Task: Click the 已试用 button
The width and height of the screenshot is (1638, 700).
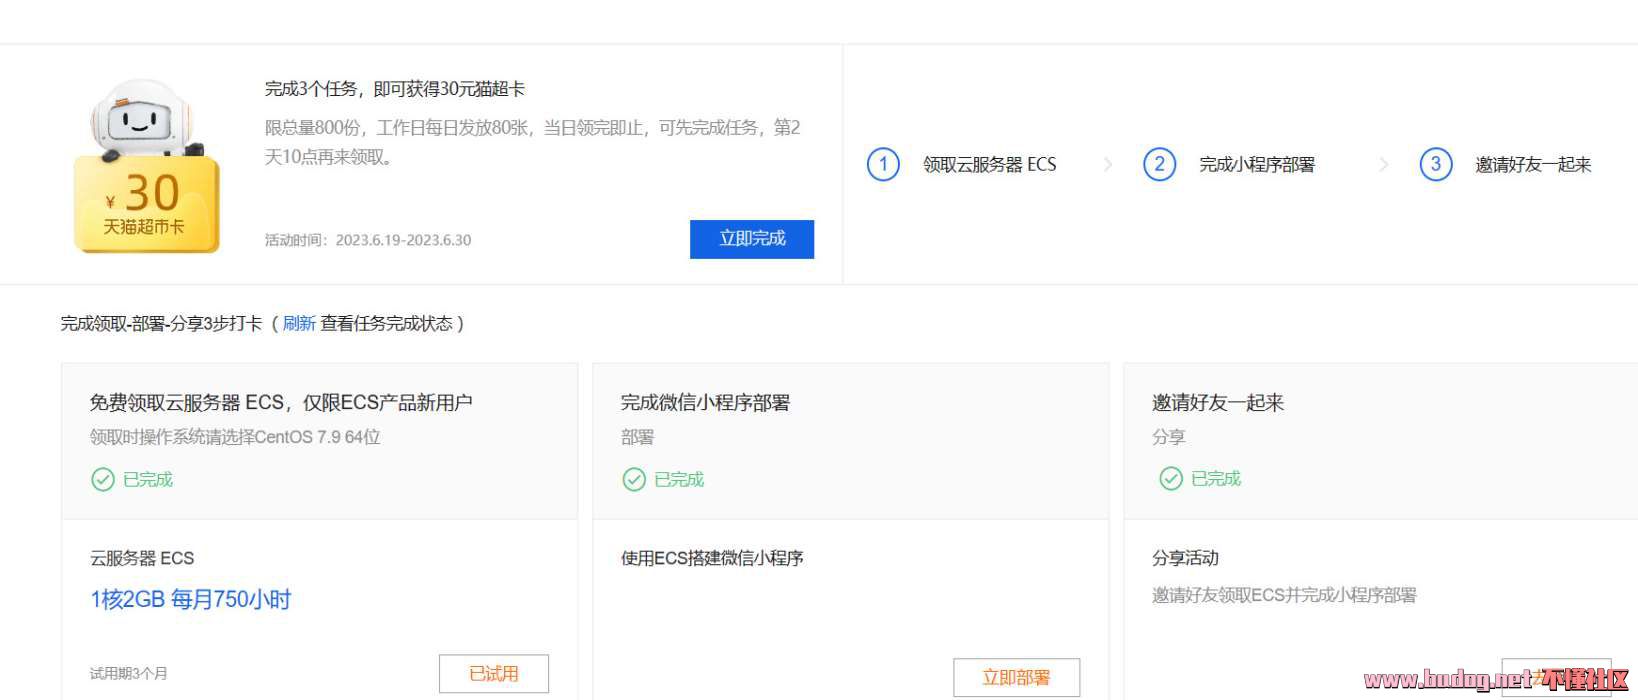Action: 493,674
